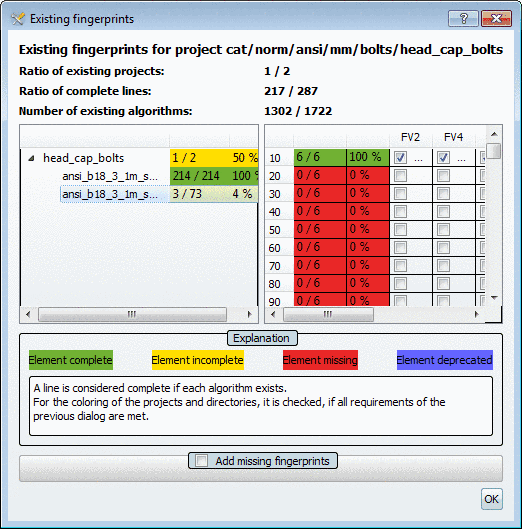Click the explanation text box

(261, 406)
